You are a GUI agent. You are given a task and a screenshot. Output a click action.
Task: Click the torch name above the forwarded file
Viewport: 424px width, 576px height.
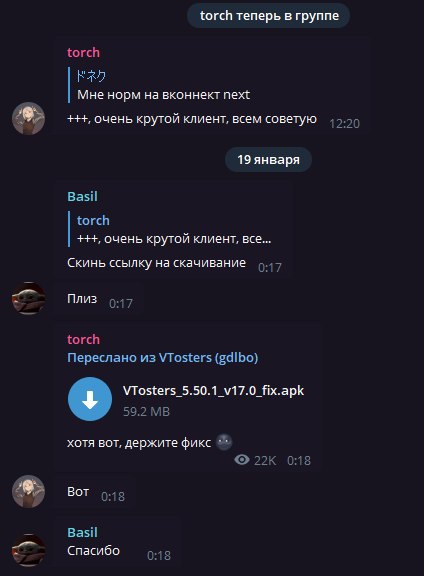83,339
